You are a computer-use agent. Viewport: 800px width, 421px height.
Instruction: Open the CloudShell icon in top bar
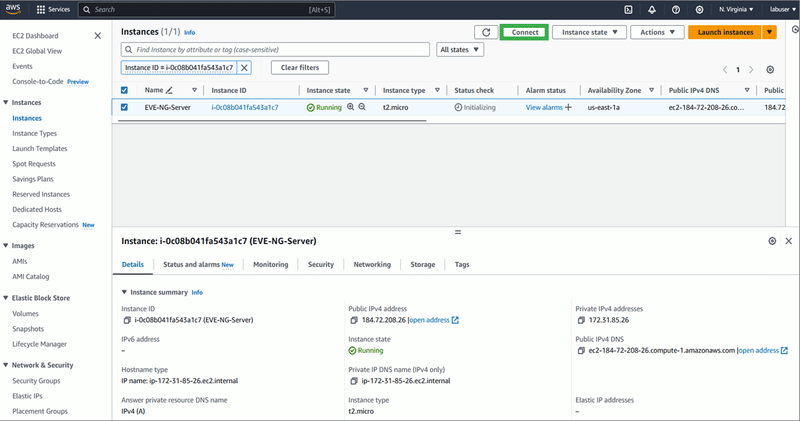629,9
